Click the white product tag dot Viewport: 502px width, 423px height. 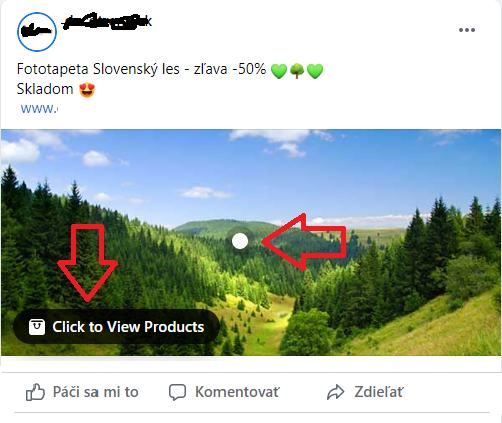pos(240,241)
